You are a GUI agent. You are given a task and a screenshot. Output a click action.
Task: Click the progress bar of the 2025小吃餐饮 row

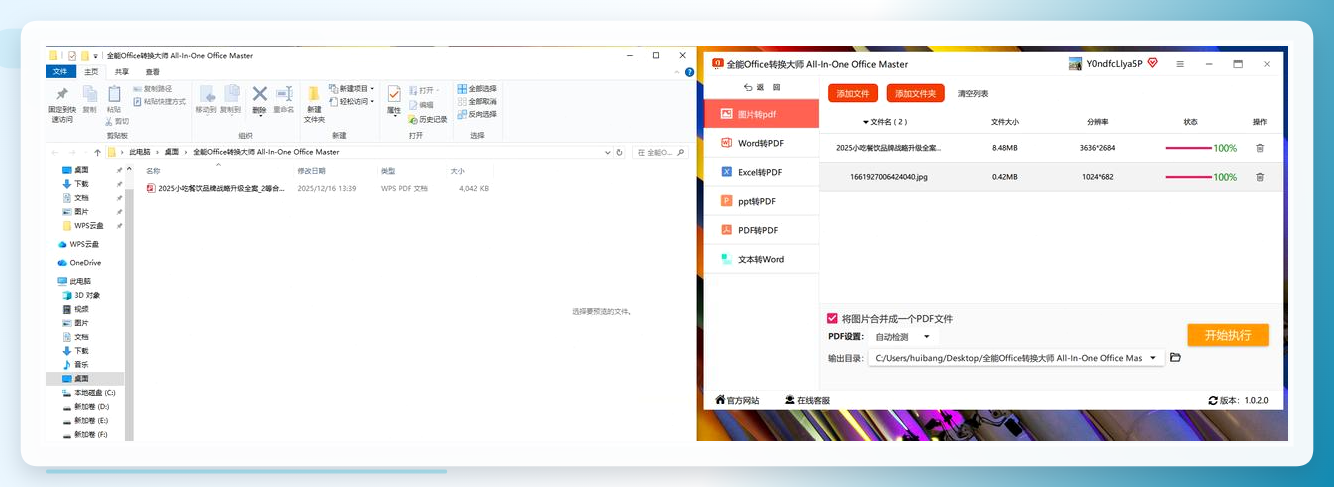click(x=1188, y=148)
